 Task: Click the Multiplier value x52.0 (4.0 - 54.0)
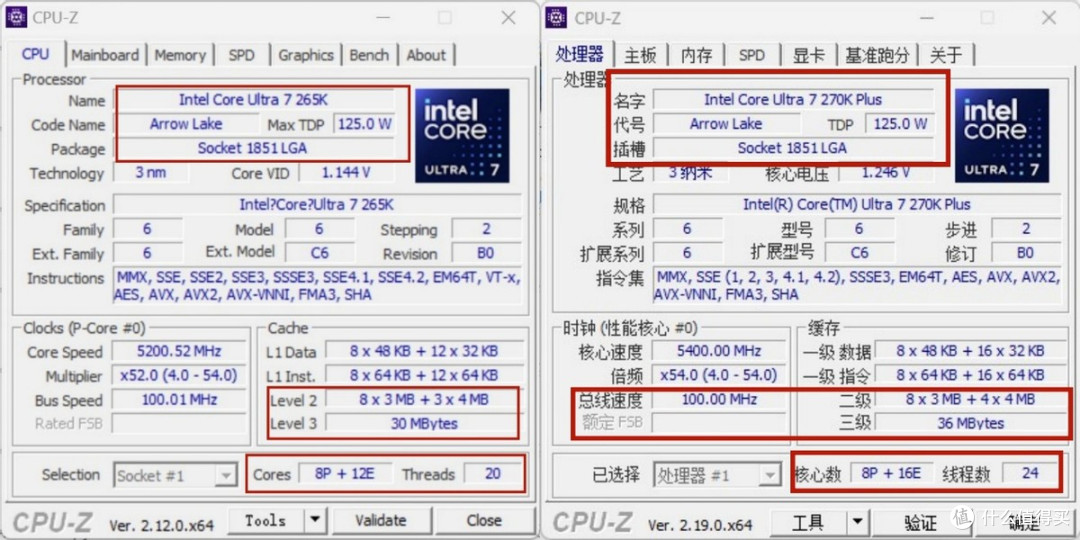tap(179, 375)
